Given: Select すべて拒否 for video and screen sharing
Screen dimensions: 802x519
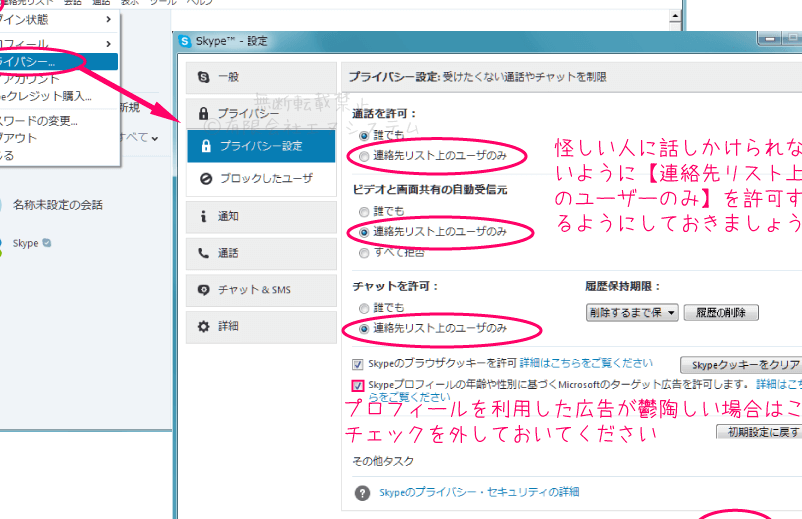Looking at the screenshot, I should (364, 253).
